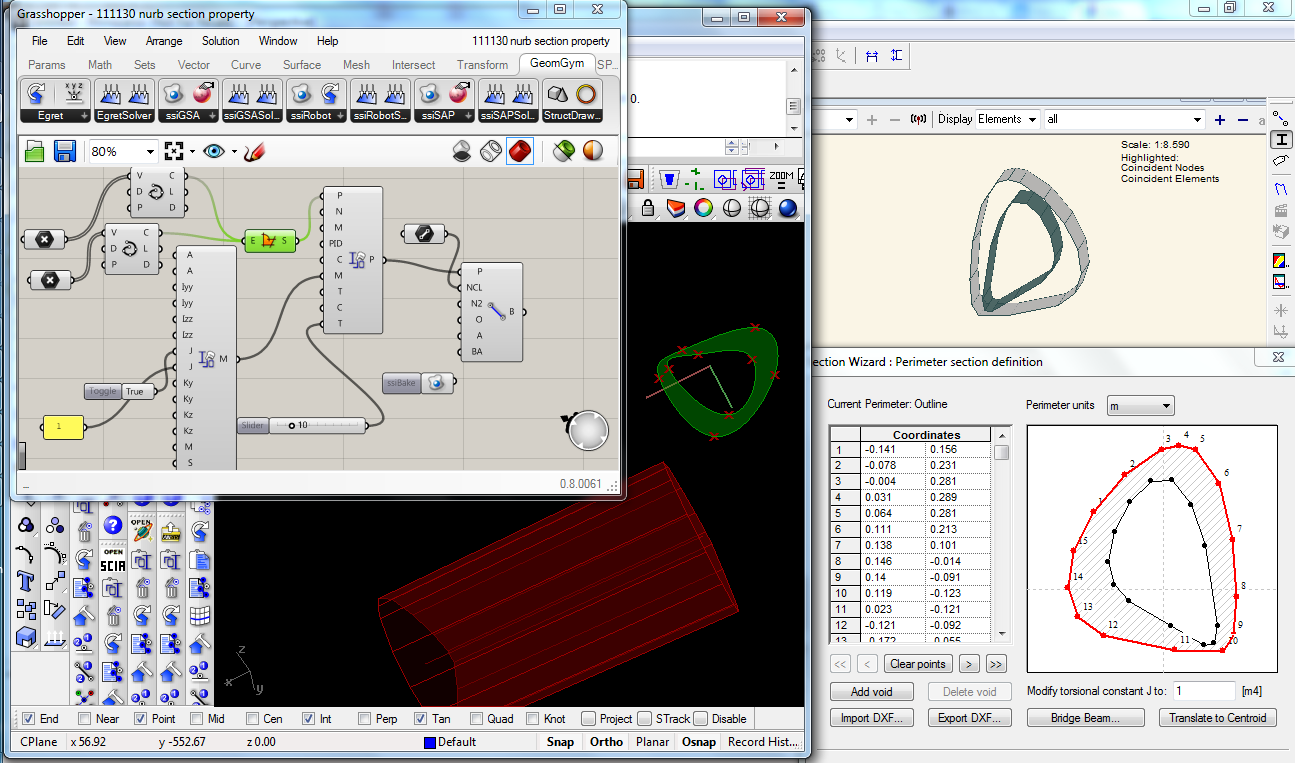This screenshot has width=1295, height=763.
Task: Click the padlock icon in Rhino toolbar
Action: (x=648, y=208)
